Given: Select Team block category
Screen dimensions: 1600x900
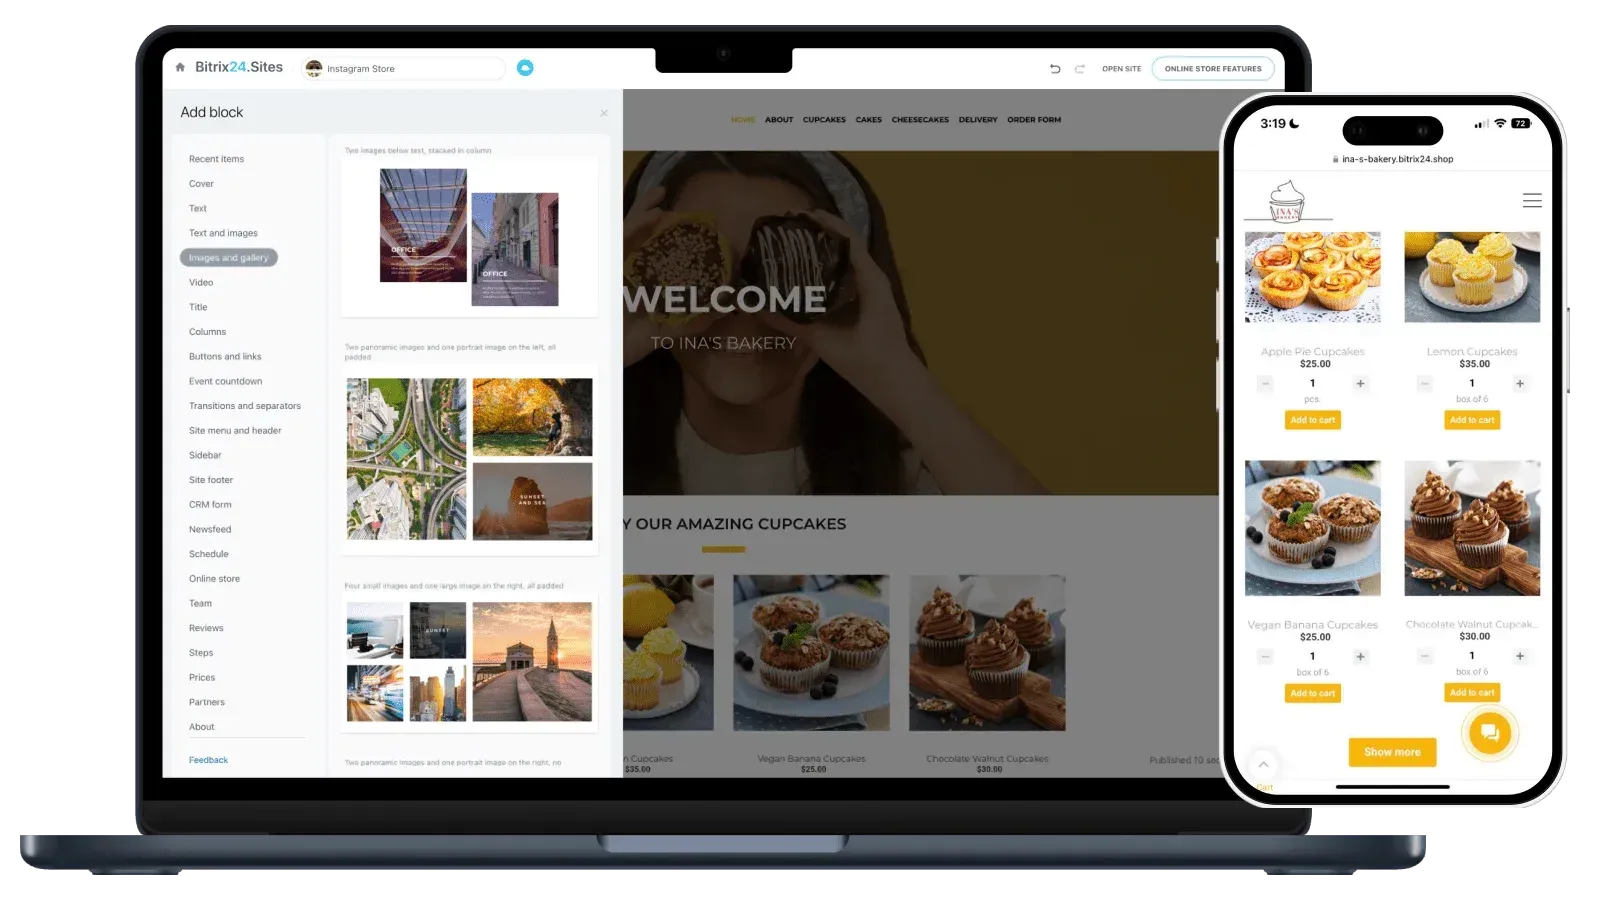Looking at the screenshot, I should click(x=200, y=604).
